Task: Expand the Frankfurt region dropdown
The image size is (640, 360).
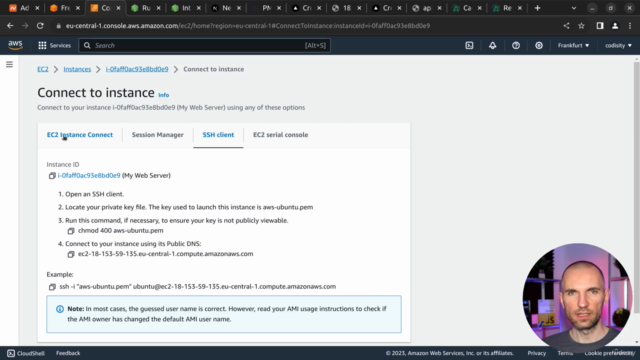Action: click(x=573, y=45)
